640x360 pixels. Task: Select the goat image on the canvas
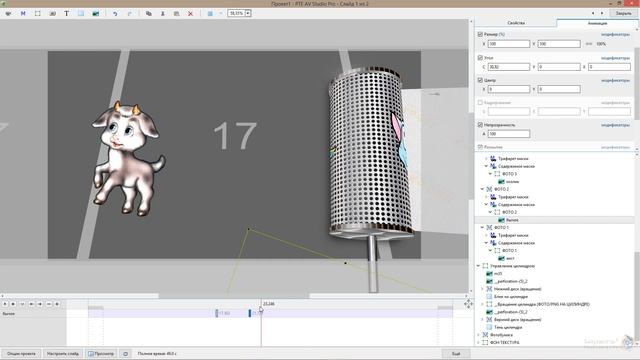128,157
